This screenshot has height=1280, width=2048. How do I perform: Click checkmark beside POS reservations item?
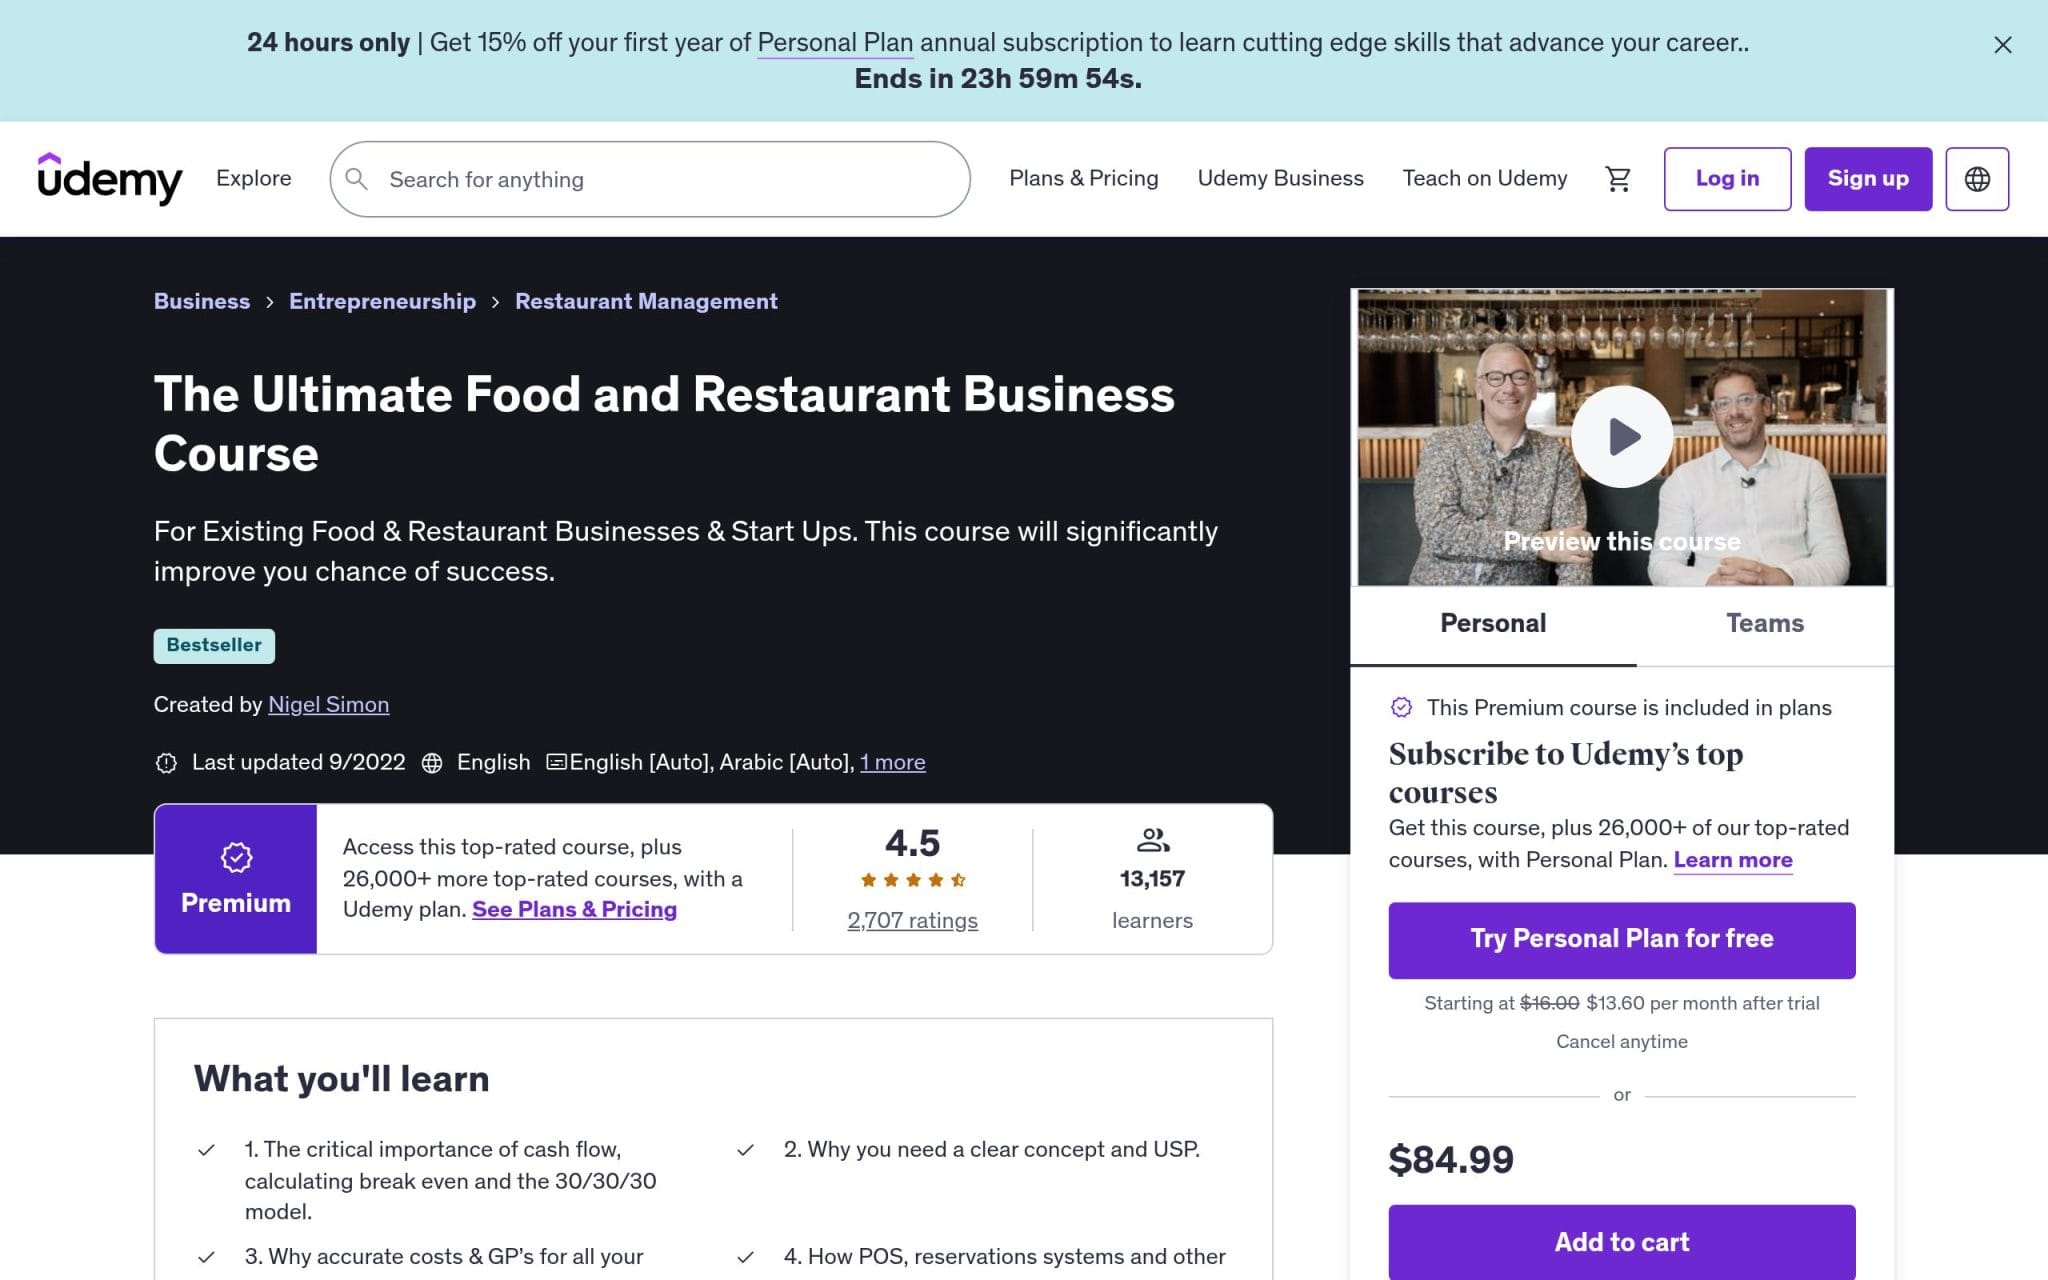pyautogui.click(x=745, y=1257)
